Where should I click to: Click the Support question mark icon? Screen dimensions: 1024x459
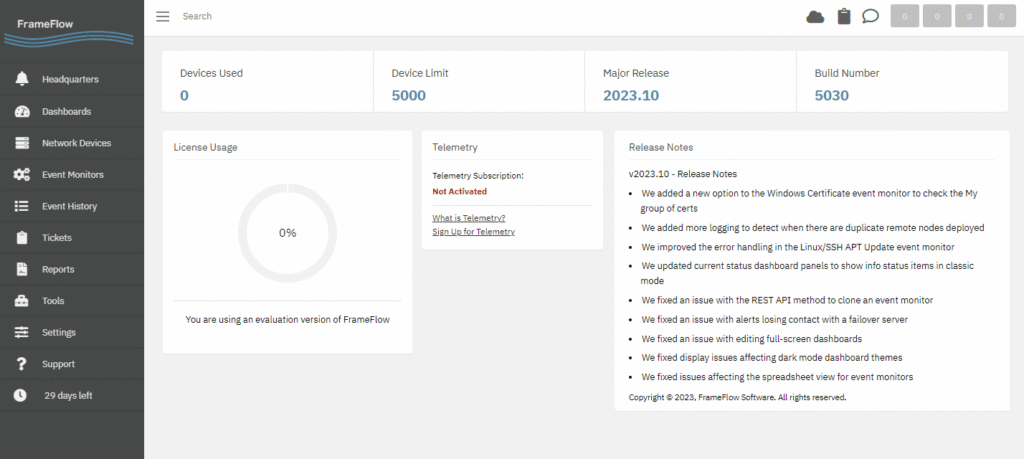pyautogui.click(x=22, y=364)
